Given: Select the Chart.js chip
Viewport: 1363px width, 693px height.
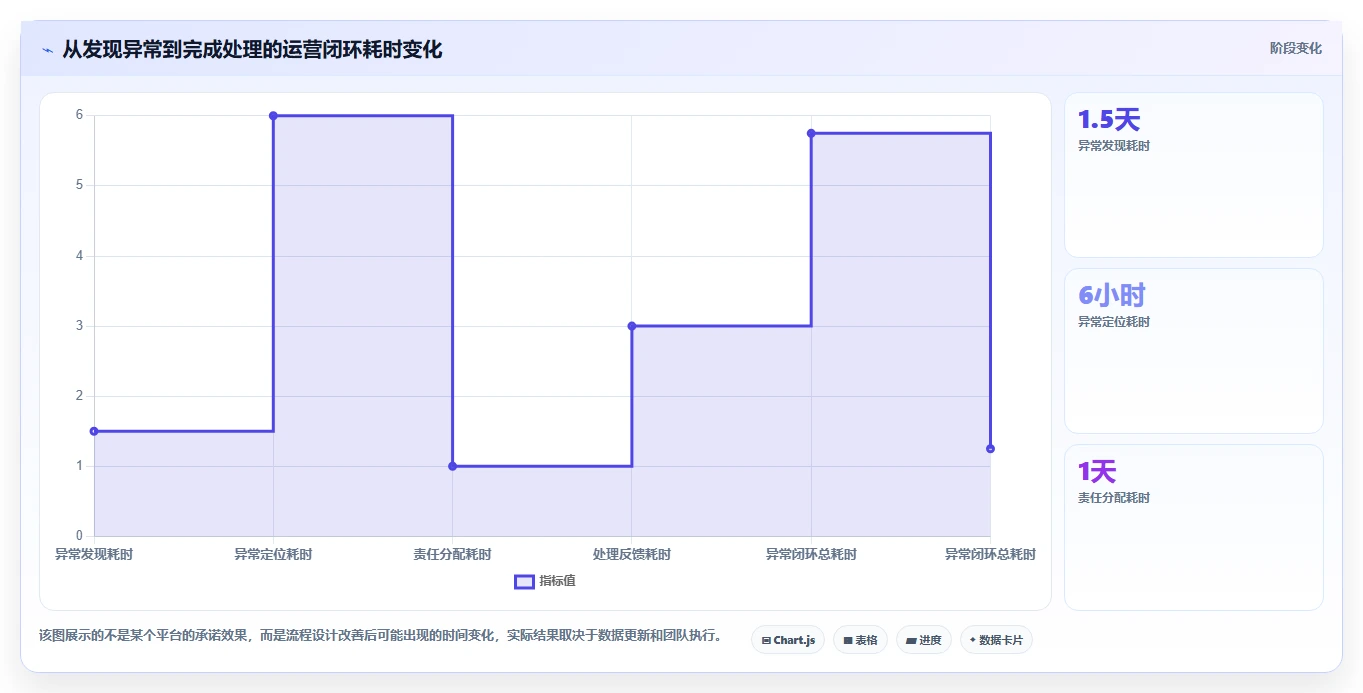Looking at the screenshot, I should click(x=788, y=640).
